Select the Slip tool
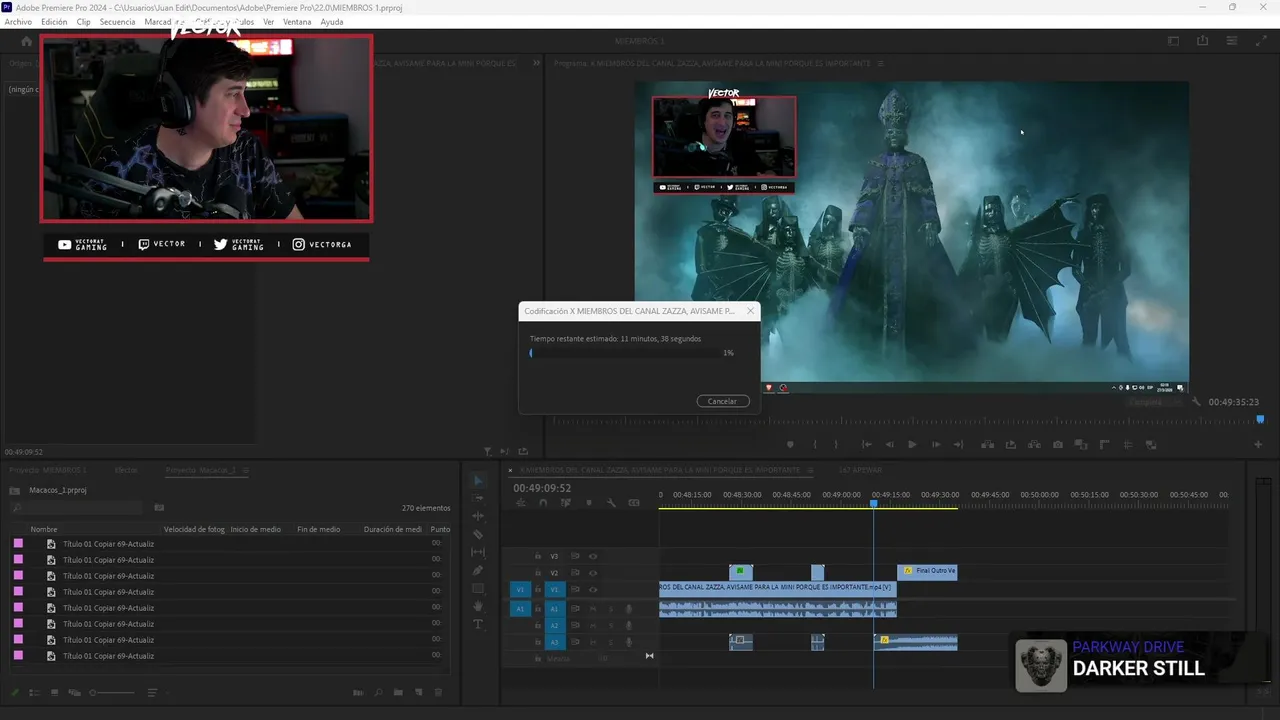Image resolution: width=1280 pixels, height=720 pixels. (x=478, y=552)
